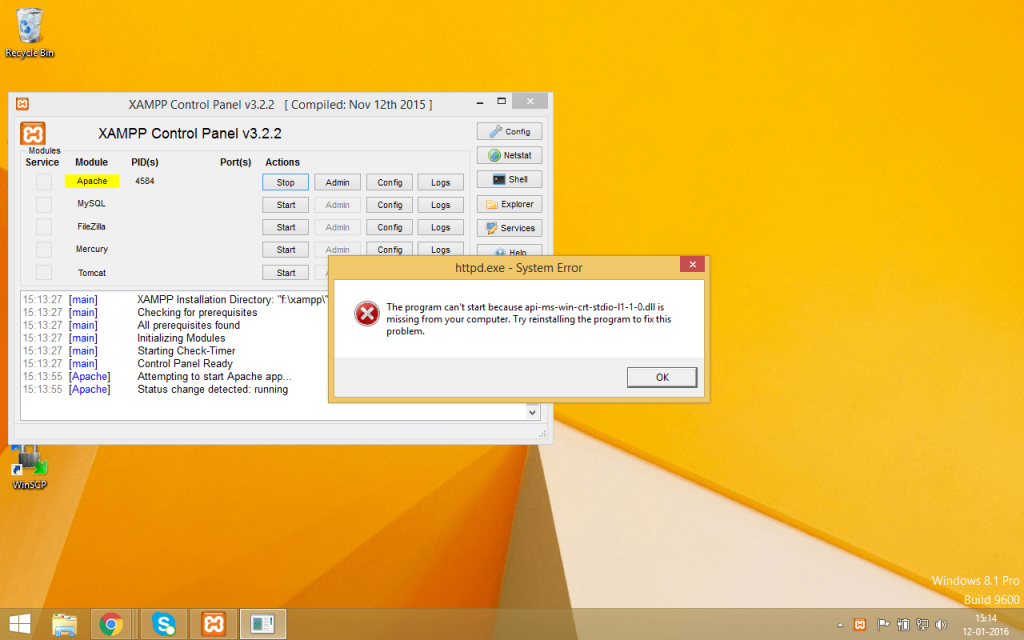Open XAMPP Config with the wrench icon
This screenshot has width=1024, height=640.
(509, 131)
